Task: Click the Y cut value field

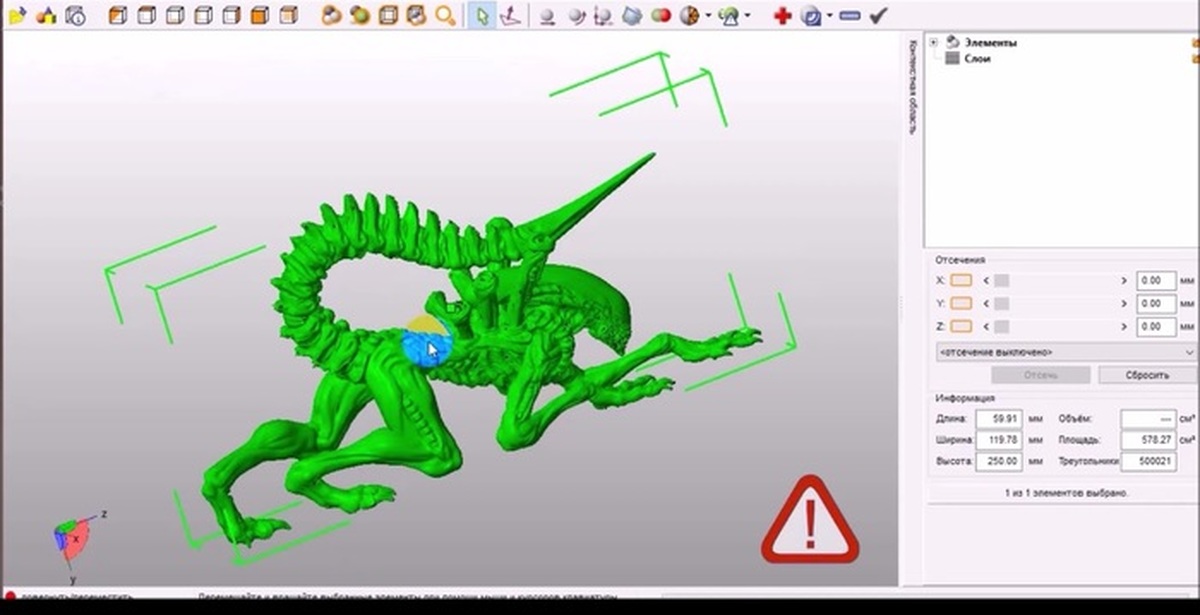Action: tap(1155, 303)
